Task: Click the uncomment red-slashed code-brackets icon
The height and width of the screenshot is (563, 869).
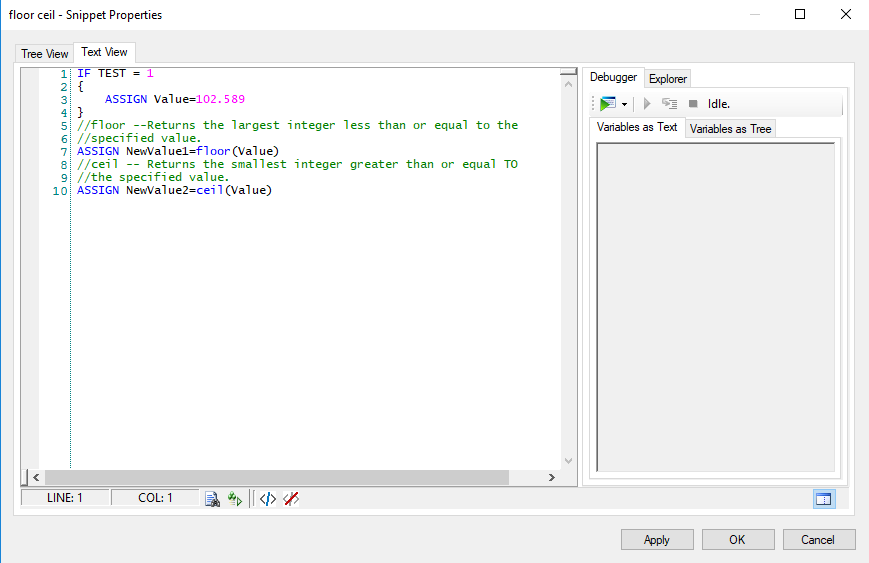Action: click(291, 499)
